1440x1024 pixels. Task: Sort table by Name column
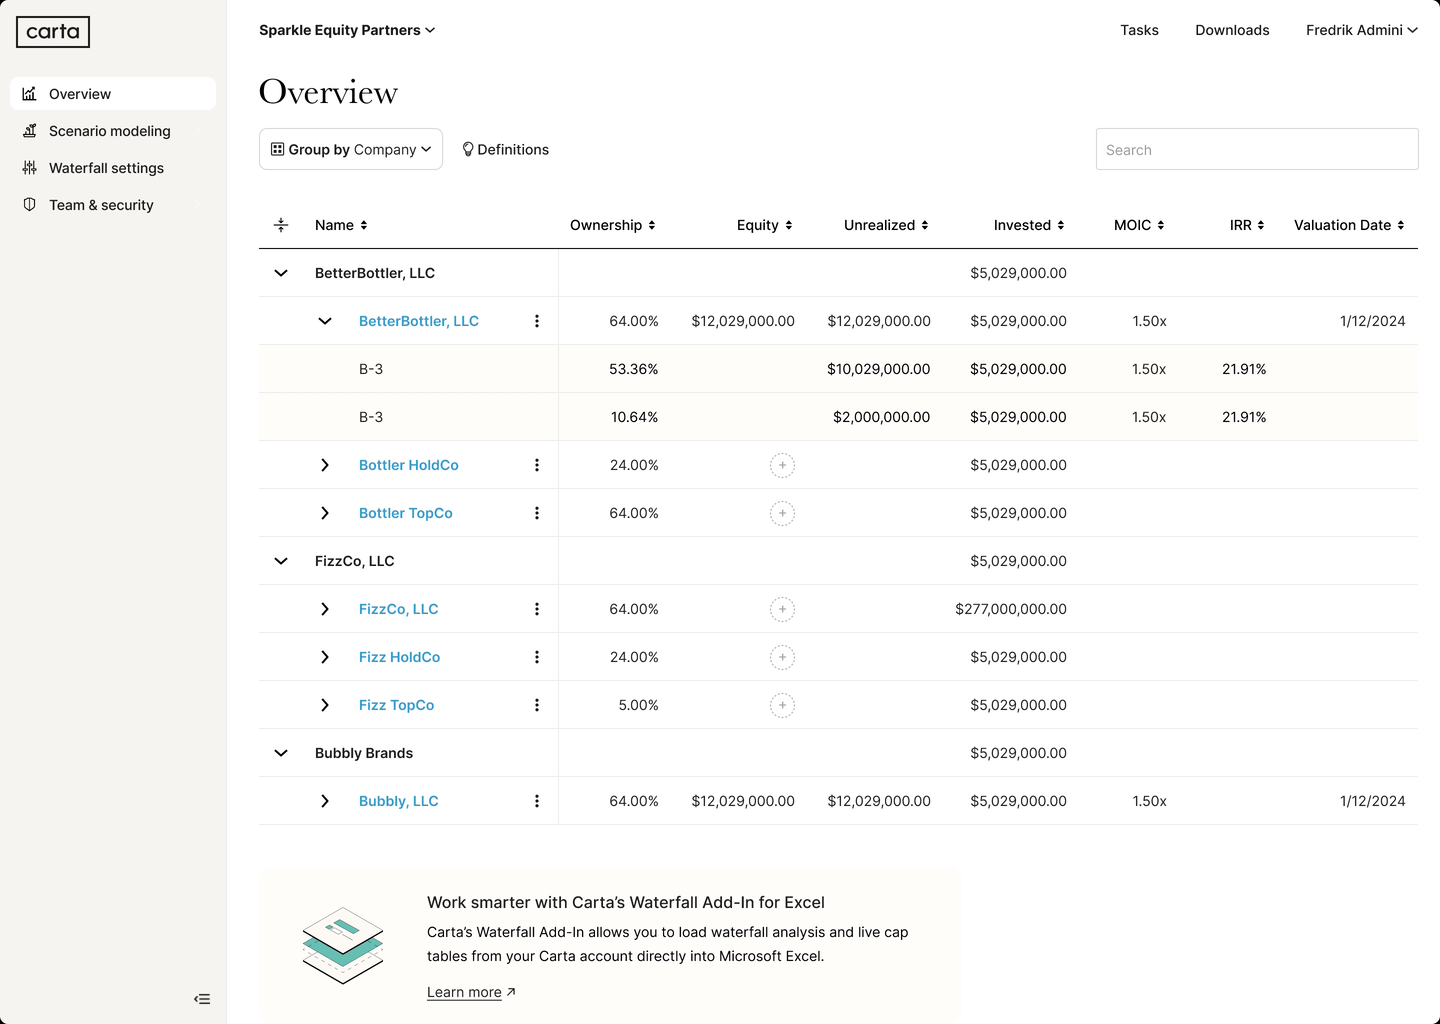341,225
